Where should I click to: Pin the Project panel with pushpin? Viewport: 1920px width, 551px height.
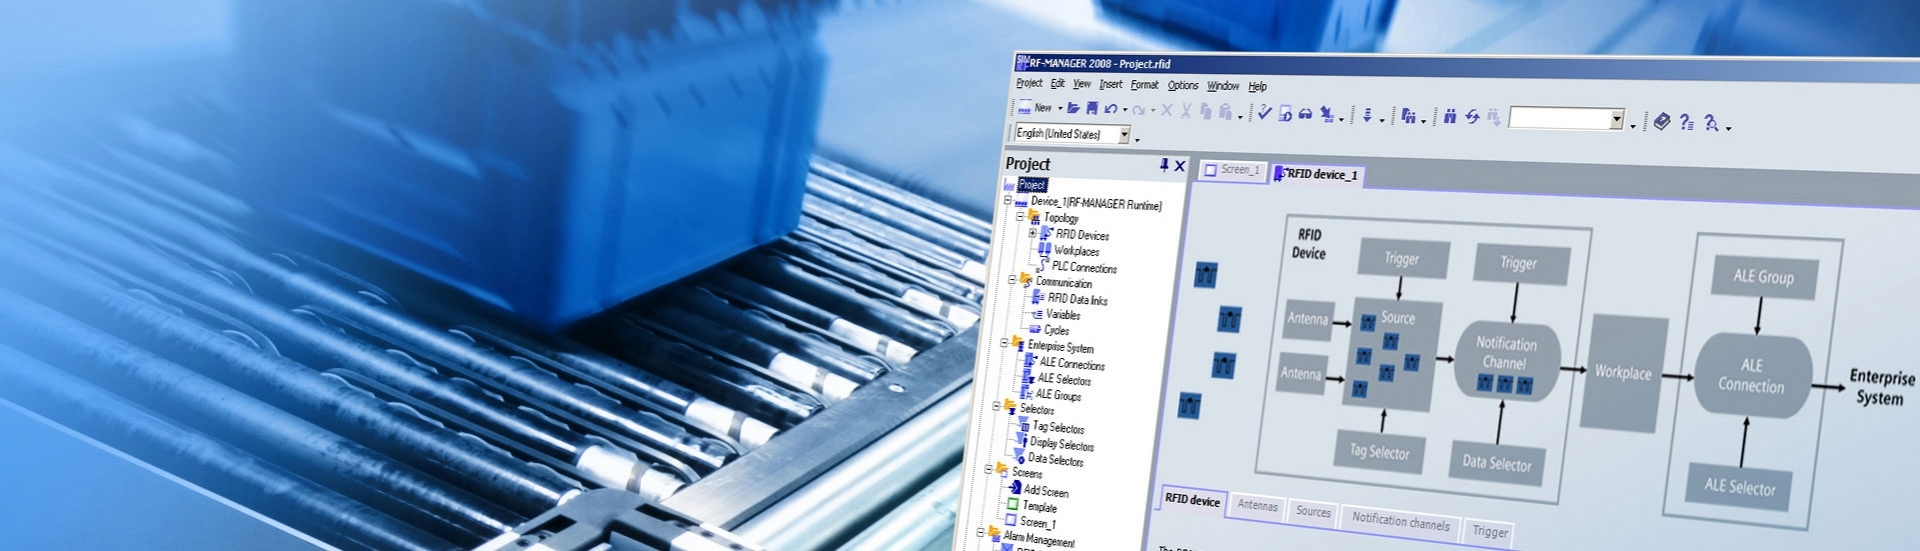click(x=1164, y=165)
